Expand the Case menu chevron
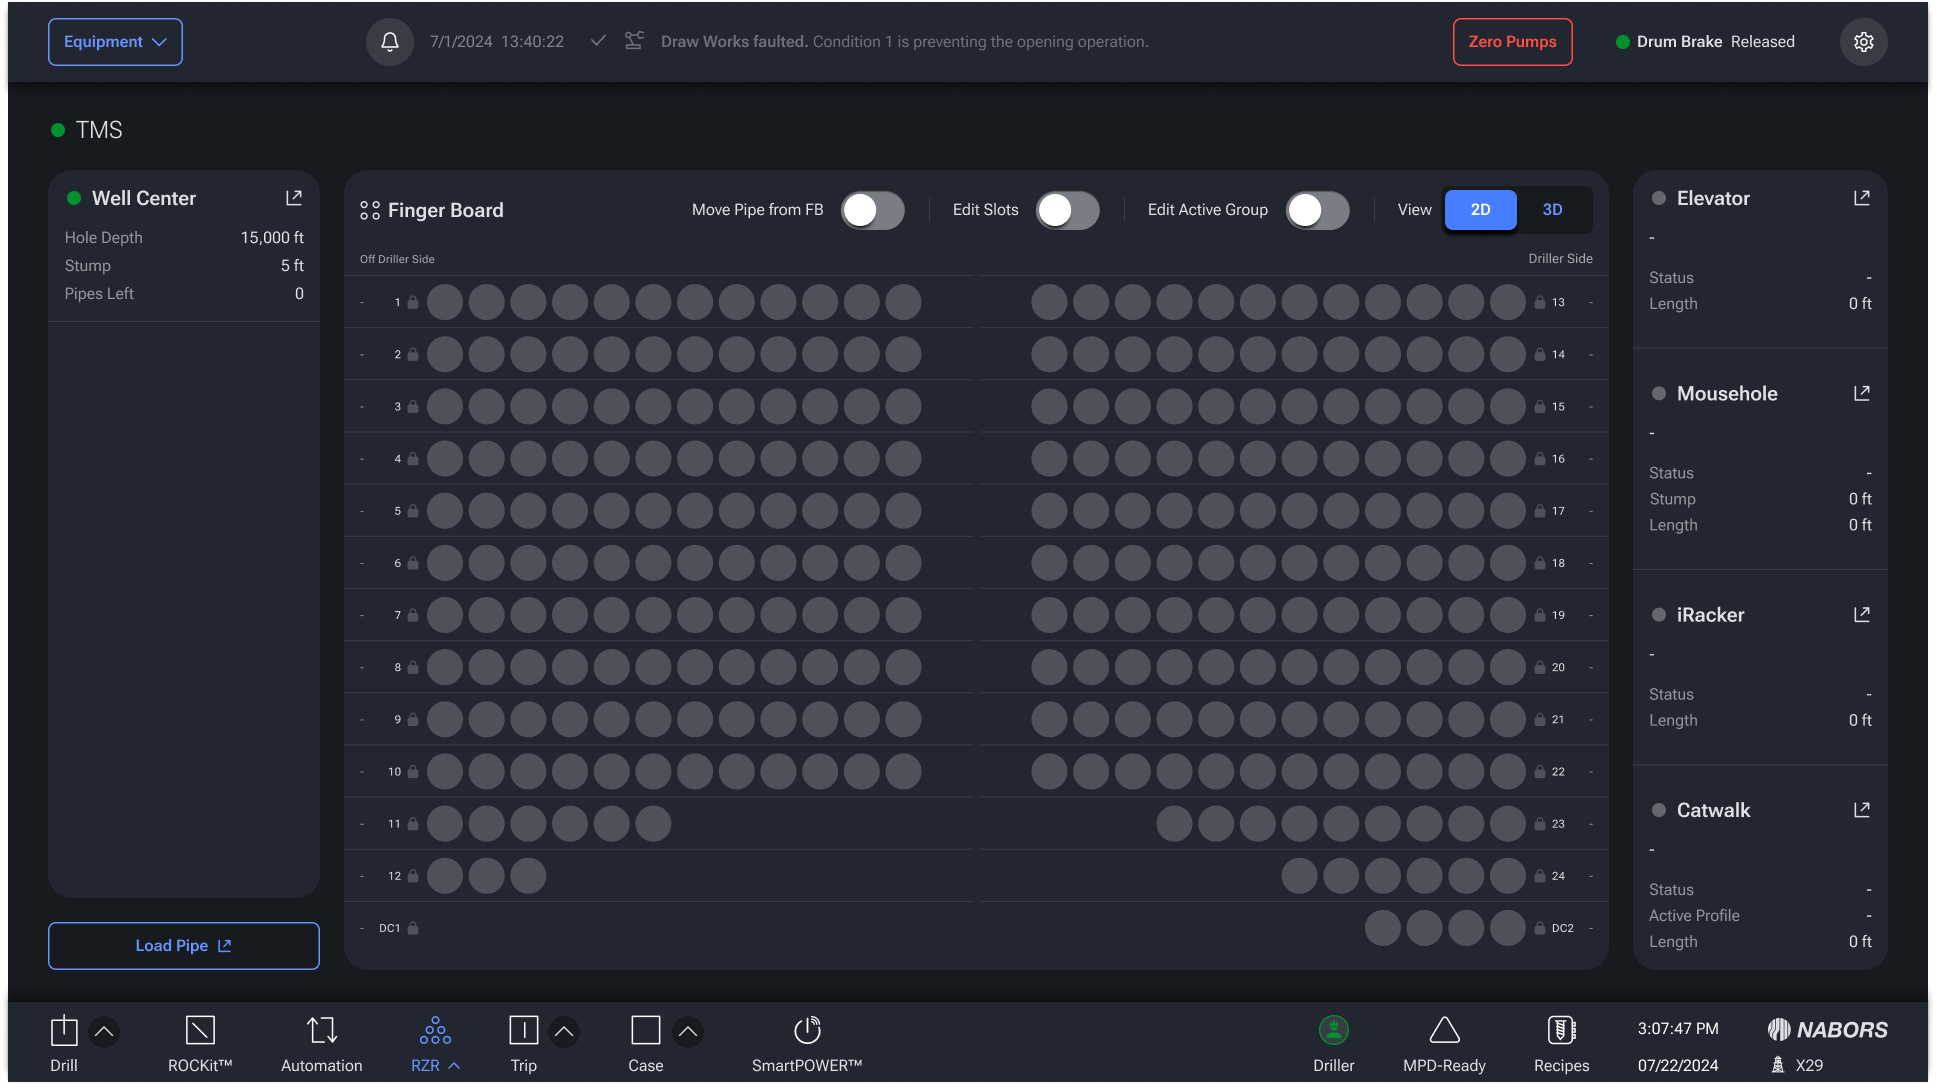 coord(688,1032)
